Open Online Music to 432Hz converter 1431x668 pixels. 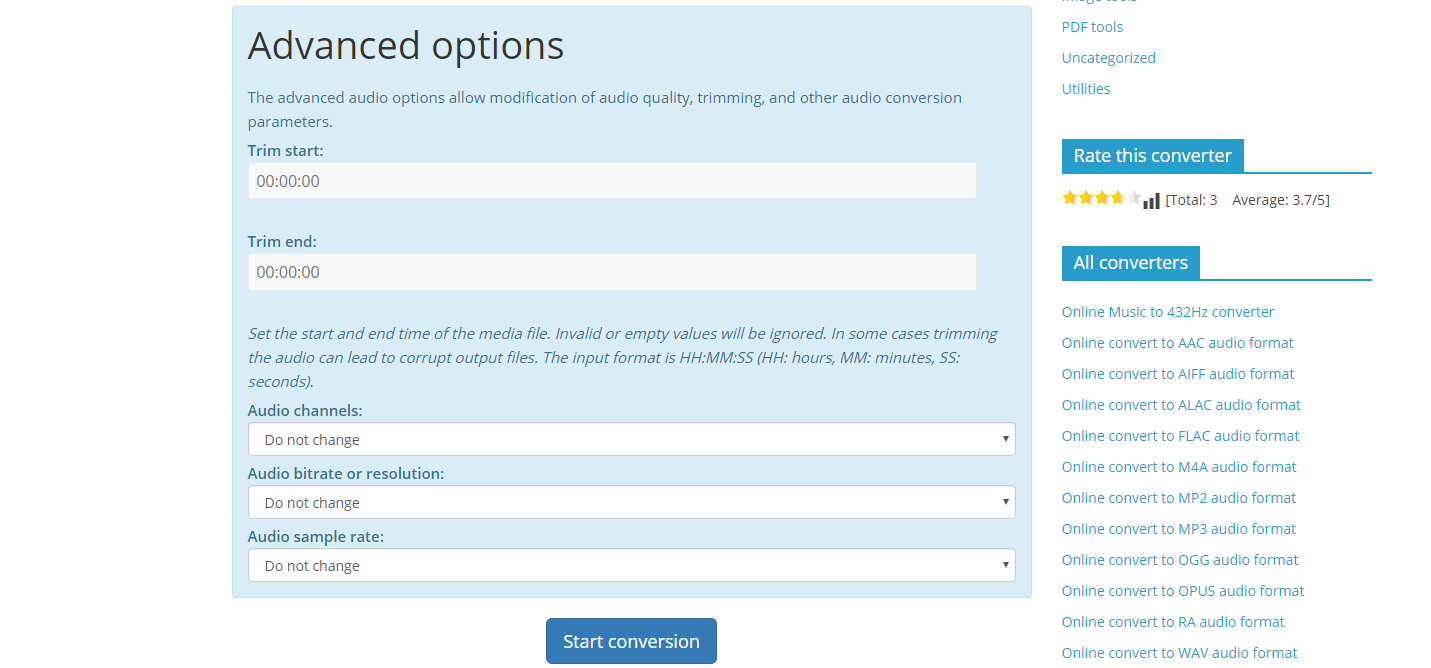coord(1167,312)
